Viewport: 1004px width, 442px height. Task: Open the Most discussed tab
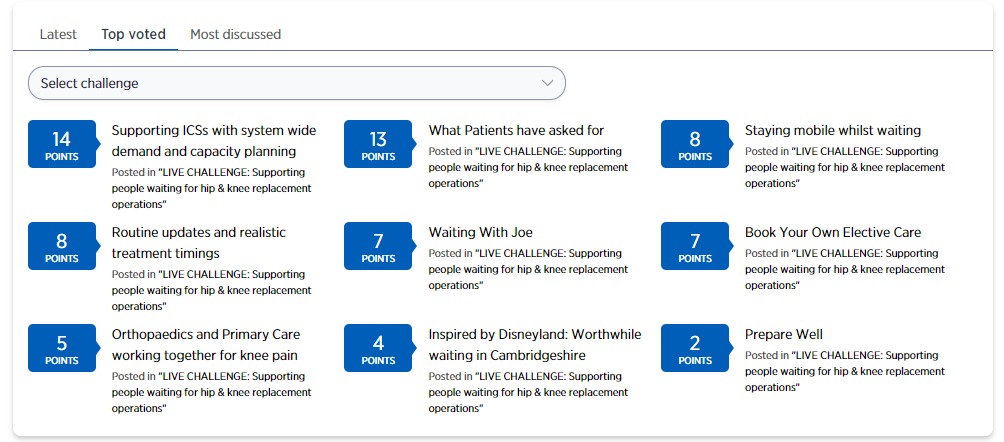[x=236, y=34]
